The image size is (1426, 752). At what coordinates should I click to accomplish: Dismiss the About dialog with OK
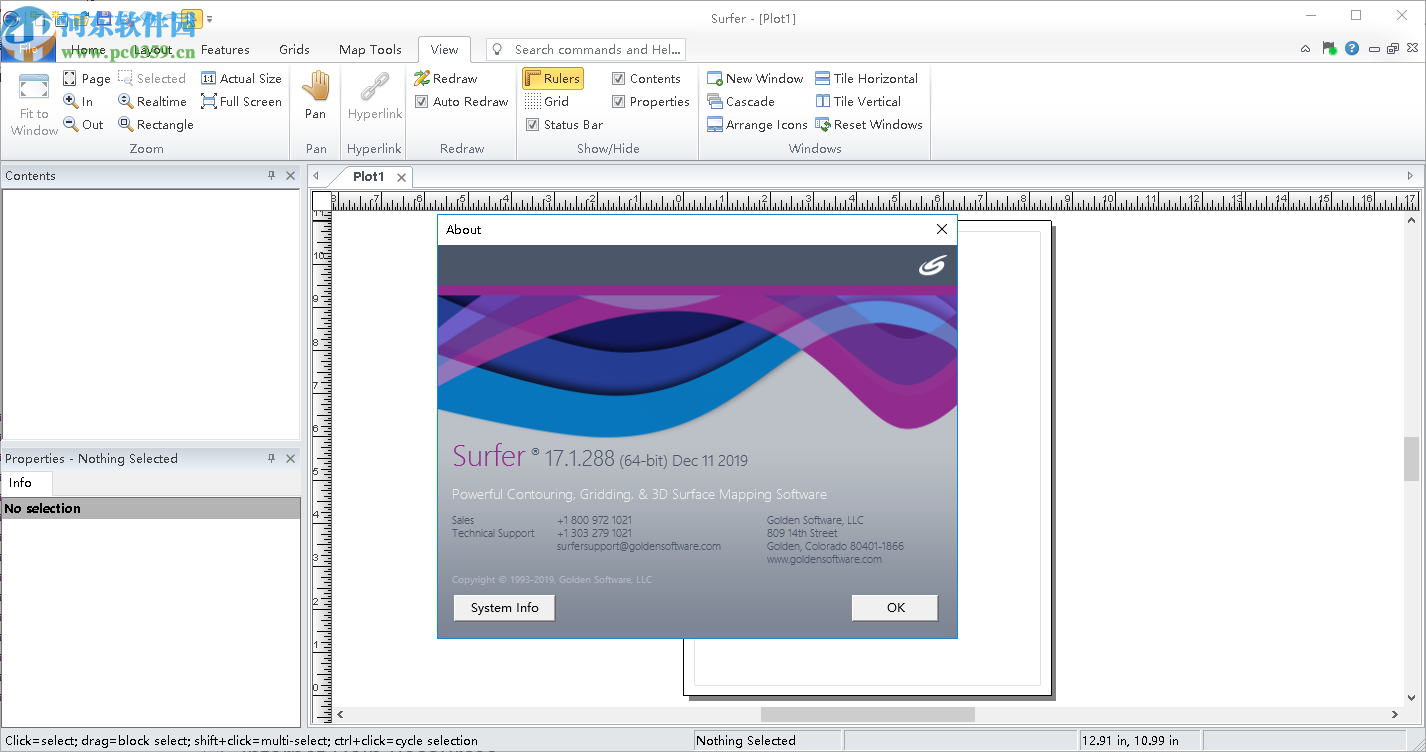(x=894, y=607)
